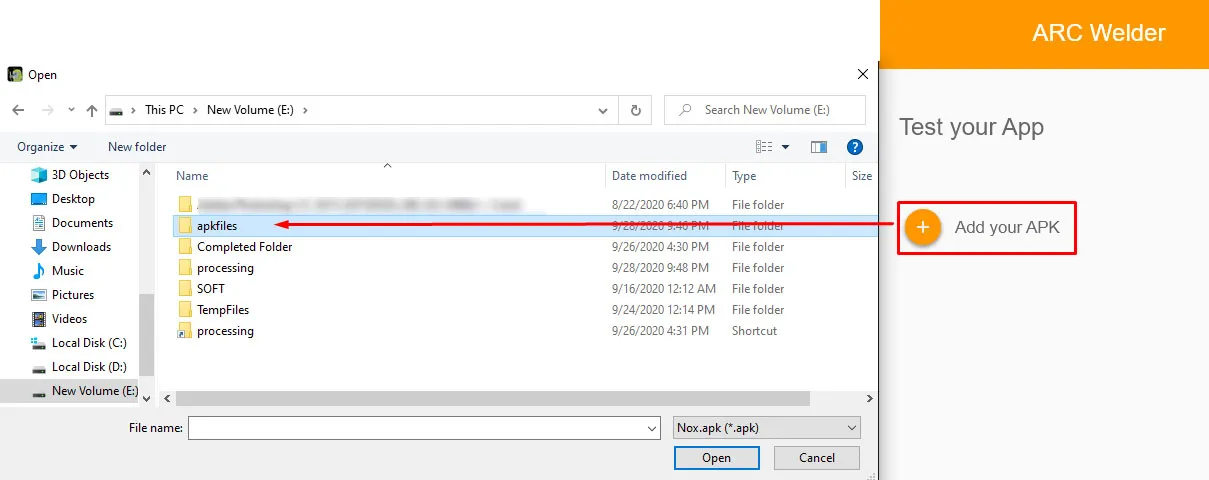Click the Open button
This screenshot has height=480, width=1209.
[716, 458]
